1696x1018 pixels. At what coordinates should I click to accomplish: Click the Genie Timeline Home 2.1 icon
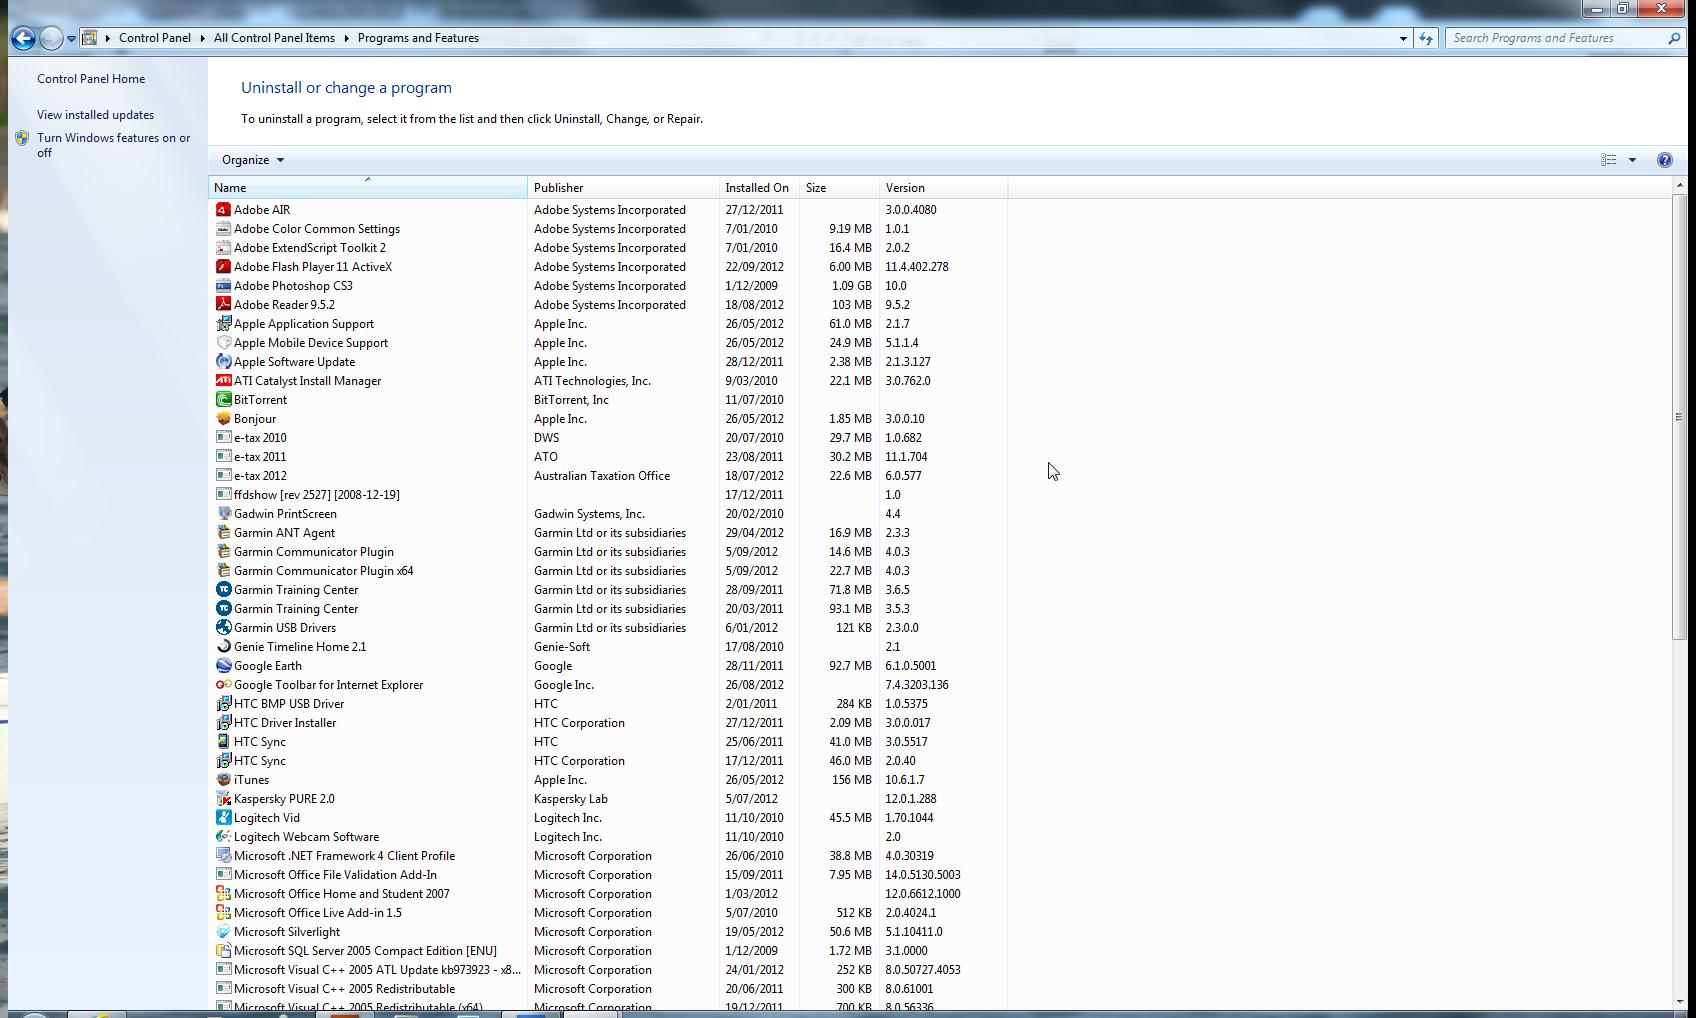tap(223, 647)
